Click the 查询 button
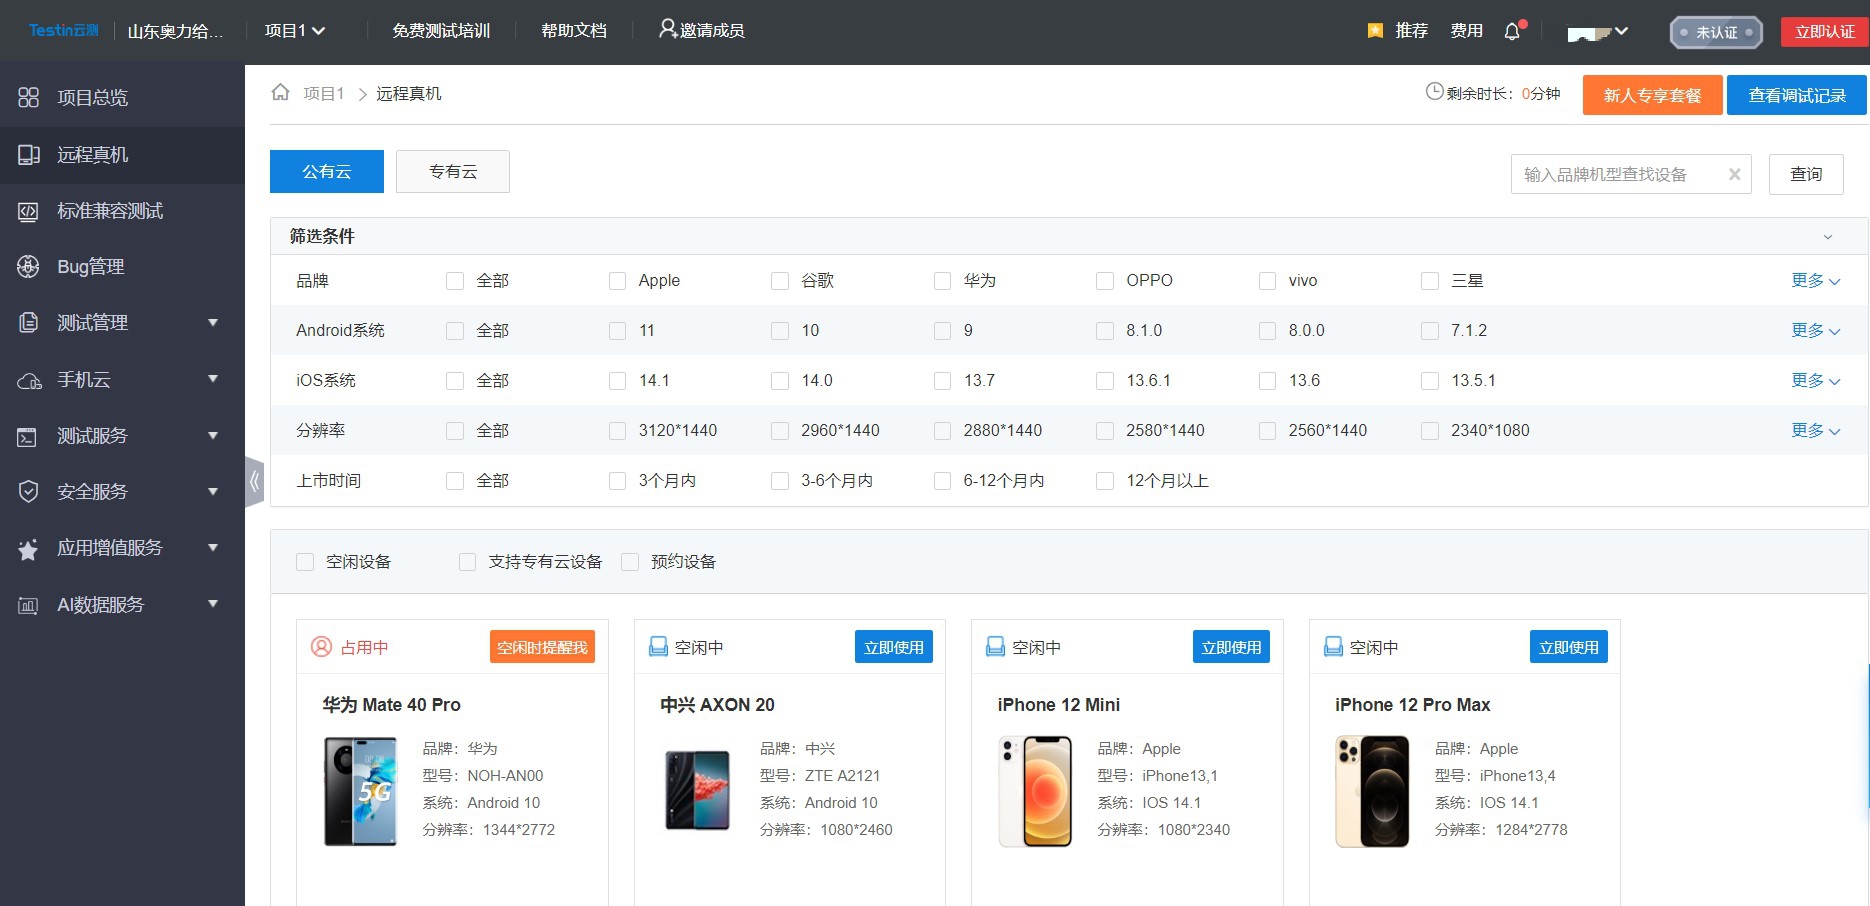The width and height of the screenshot is (1870, 906). coord(1806,174)
